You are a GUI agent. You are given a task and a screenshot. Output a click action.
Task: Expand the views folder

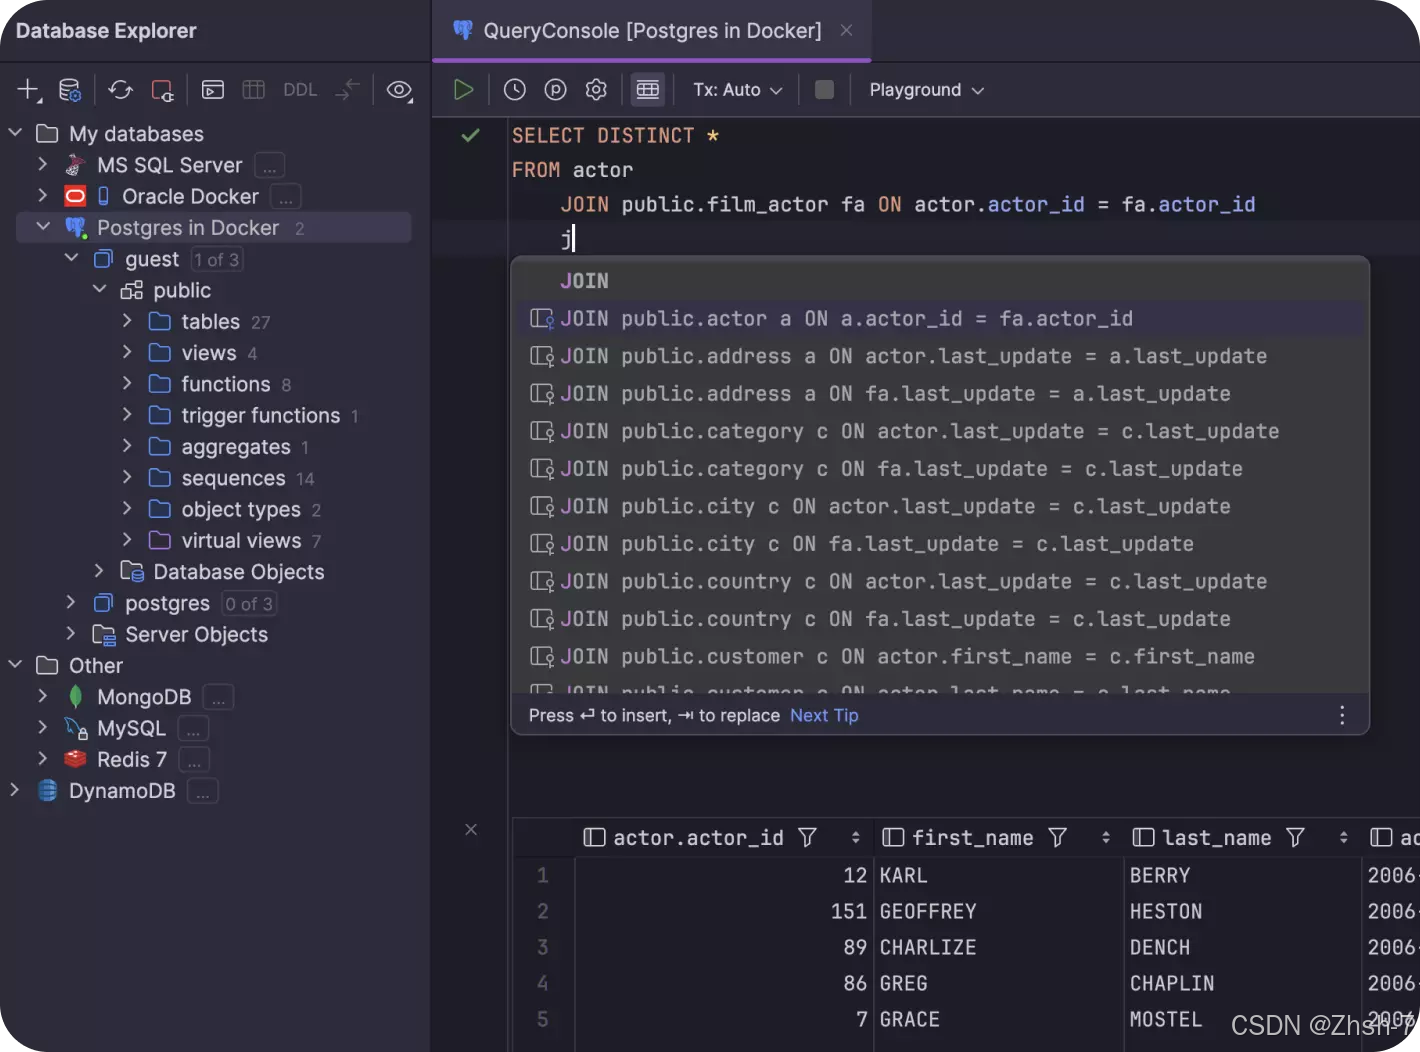pos(127,352)
